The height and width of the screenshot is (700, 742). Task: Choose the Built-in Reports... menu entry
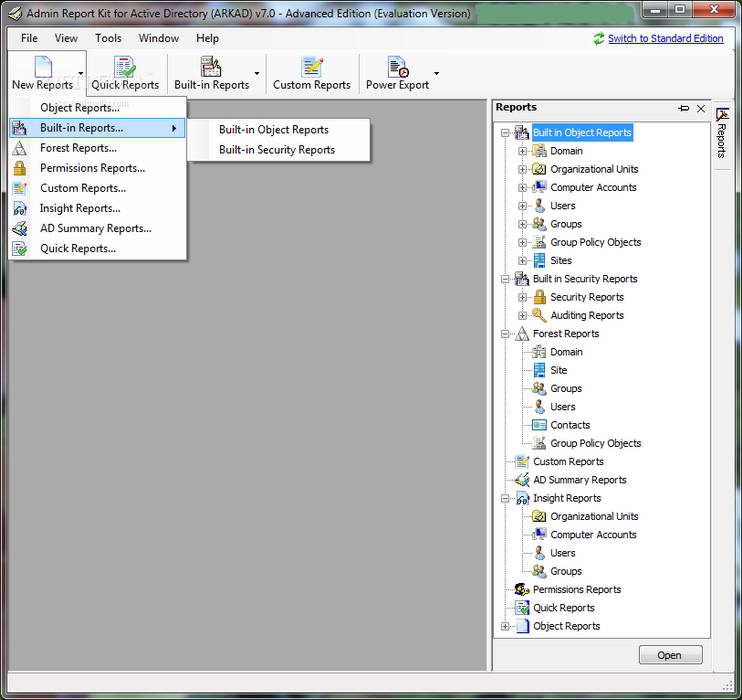point(97,128)
